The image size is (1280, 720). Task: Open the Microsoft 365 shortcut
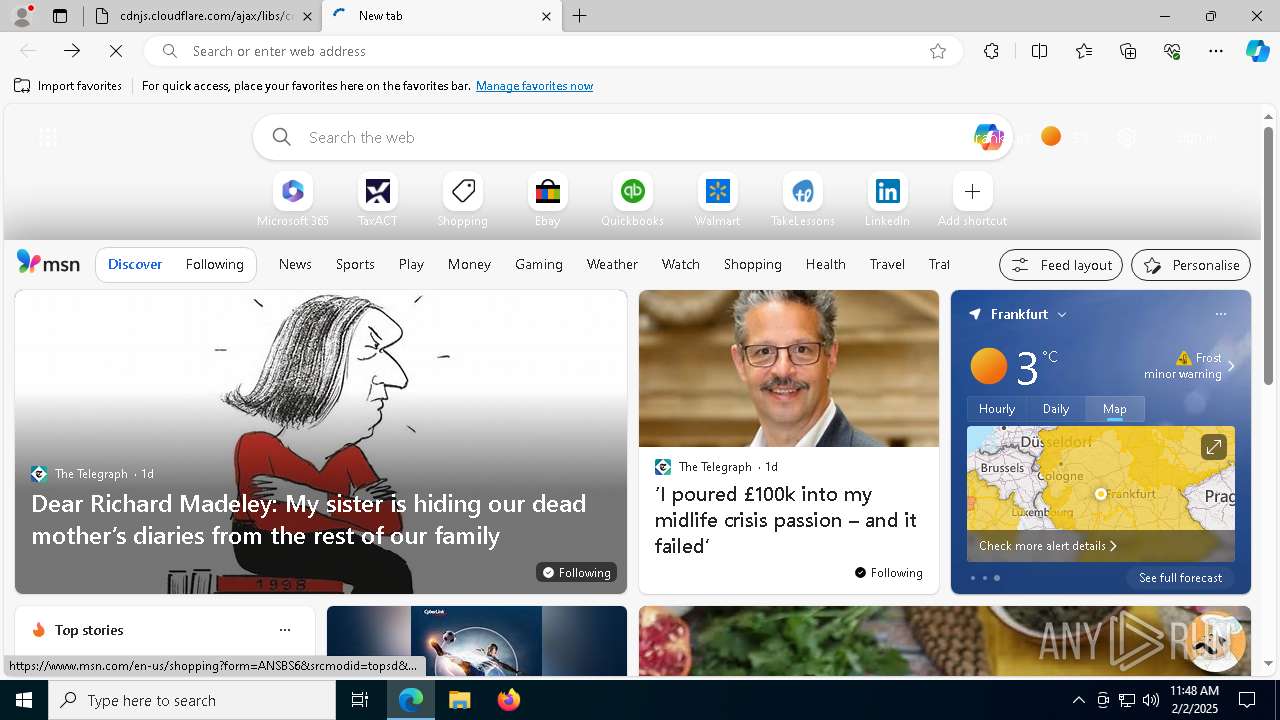(x=293, y=200)
